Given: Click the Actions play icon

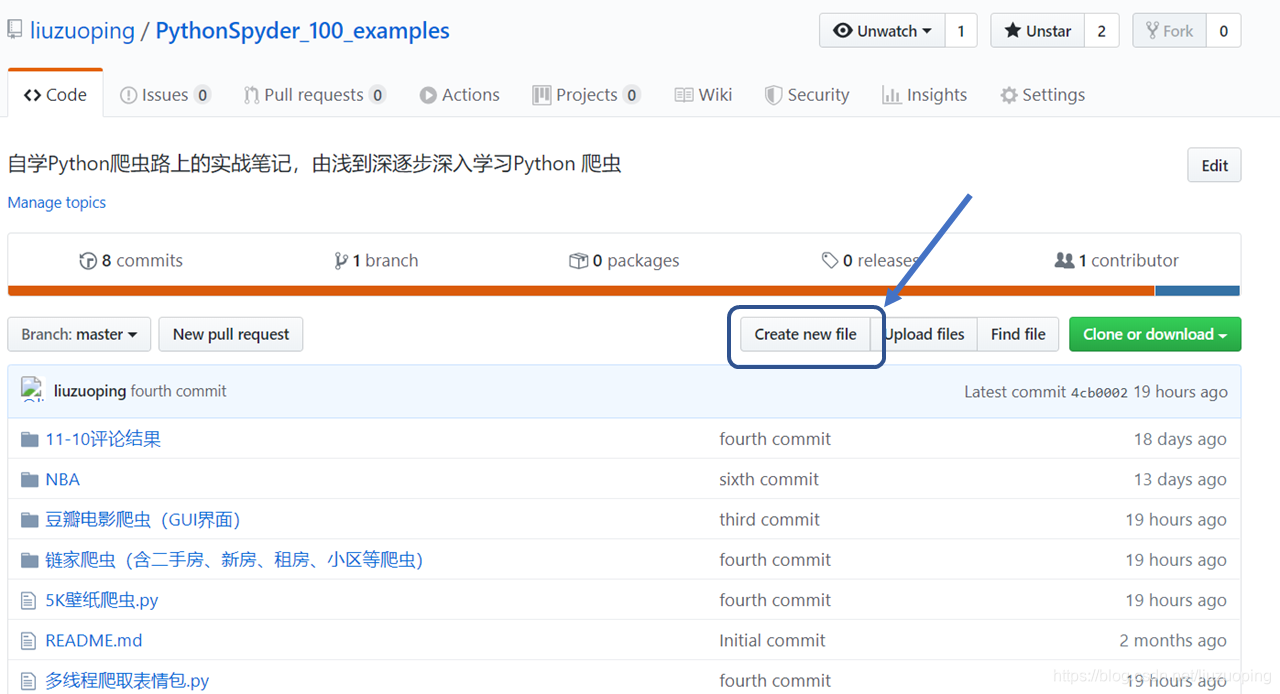Looking at the screenshot, I should coord(428,95).
